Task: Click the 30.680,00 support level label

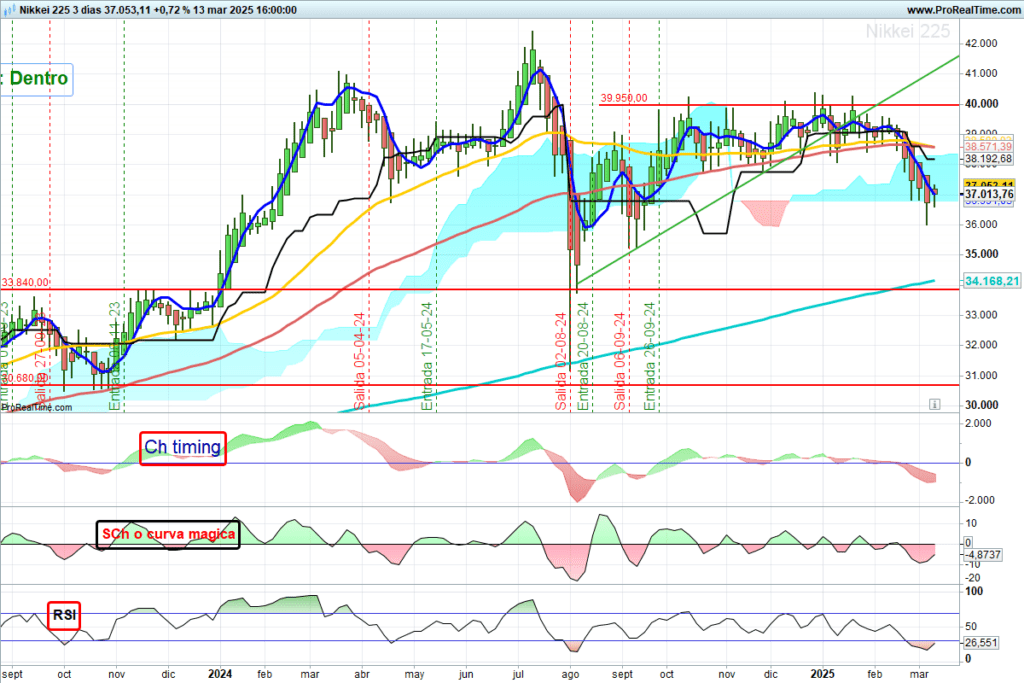Action: 25,378
